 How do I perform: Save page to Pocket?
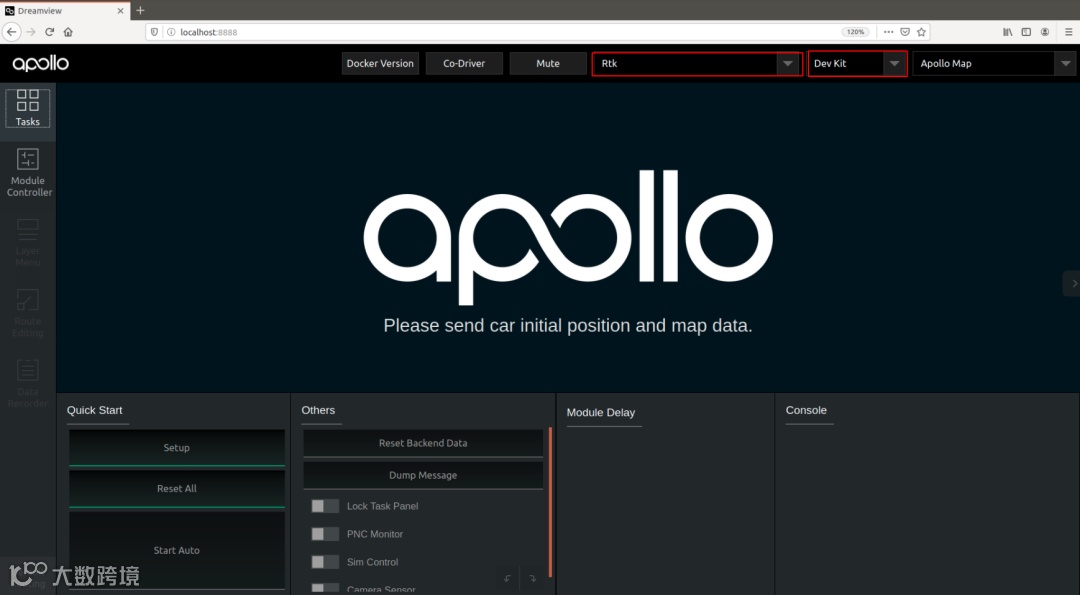click(905, 32)
